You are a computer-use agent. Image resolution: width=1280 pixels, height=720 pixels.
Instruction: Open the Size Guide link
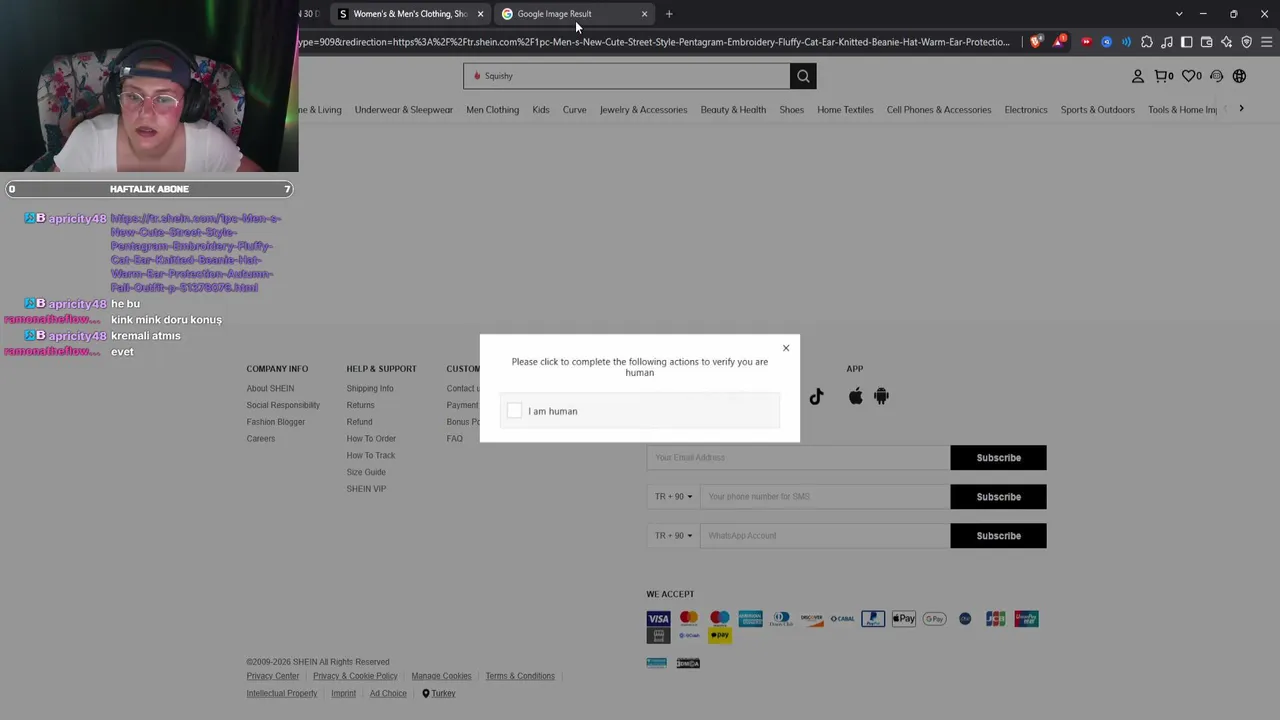(x=366, y=472)
